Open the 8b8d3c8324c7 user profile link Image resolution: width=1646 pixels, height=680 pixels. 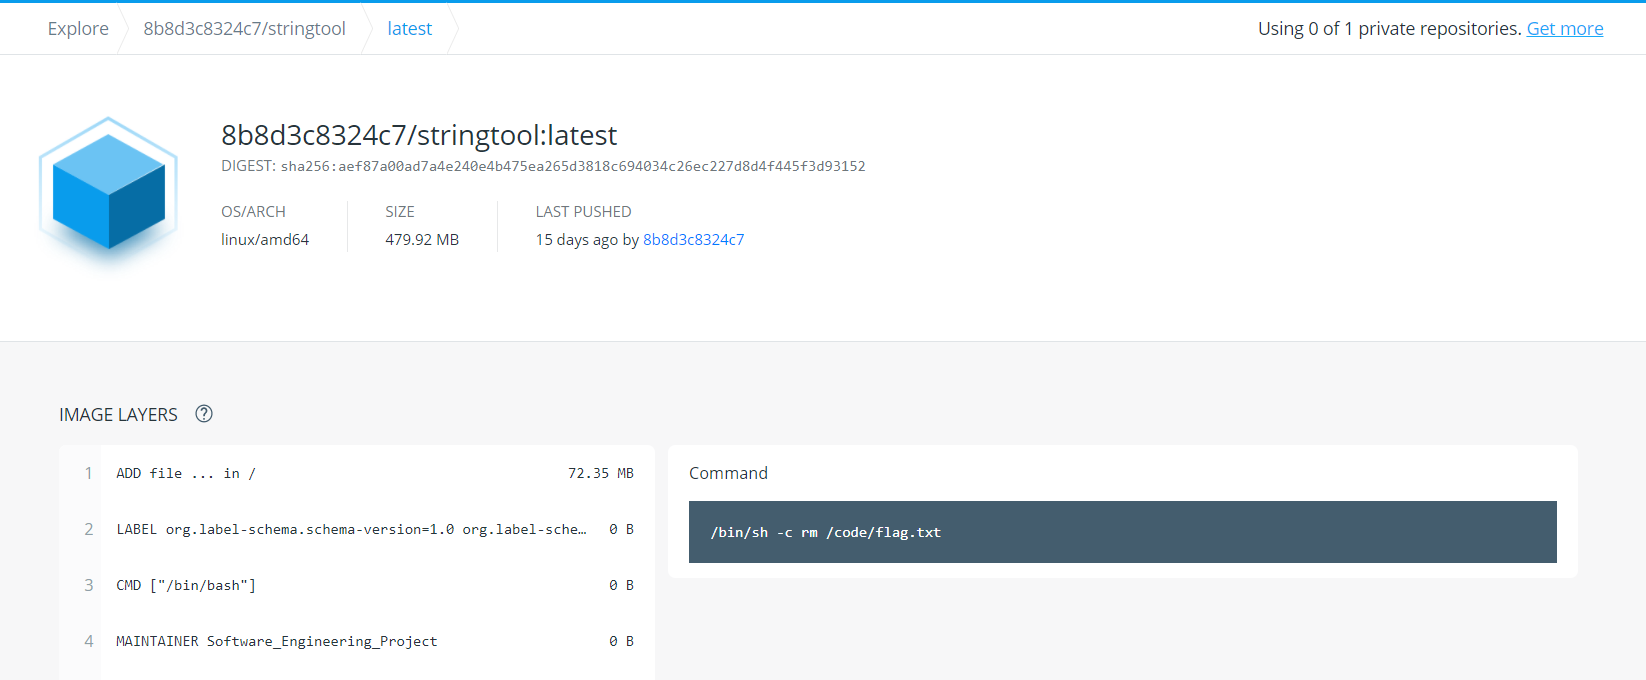click(x=694, y=240)
